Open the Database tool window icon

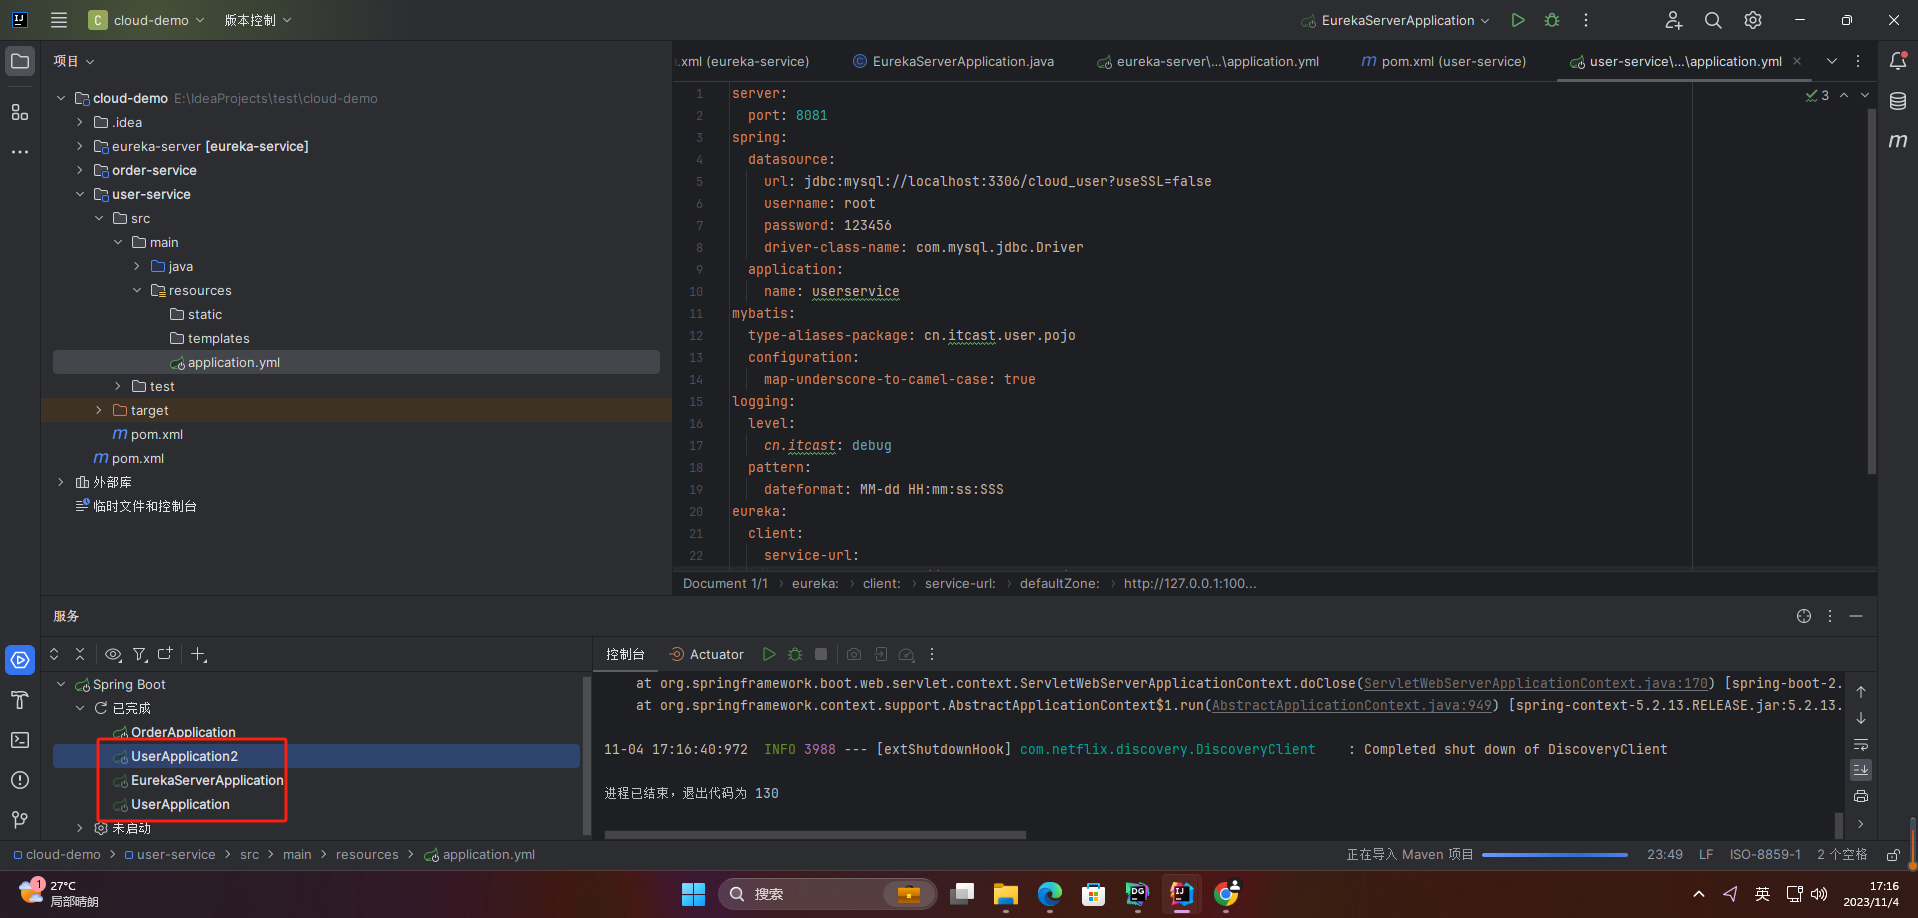tap(1898, 101)
